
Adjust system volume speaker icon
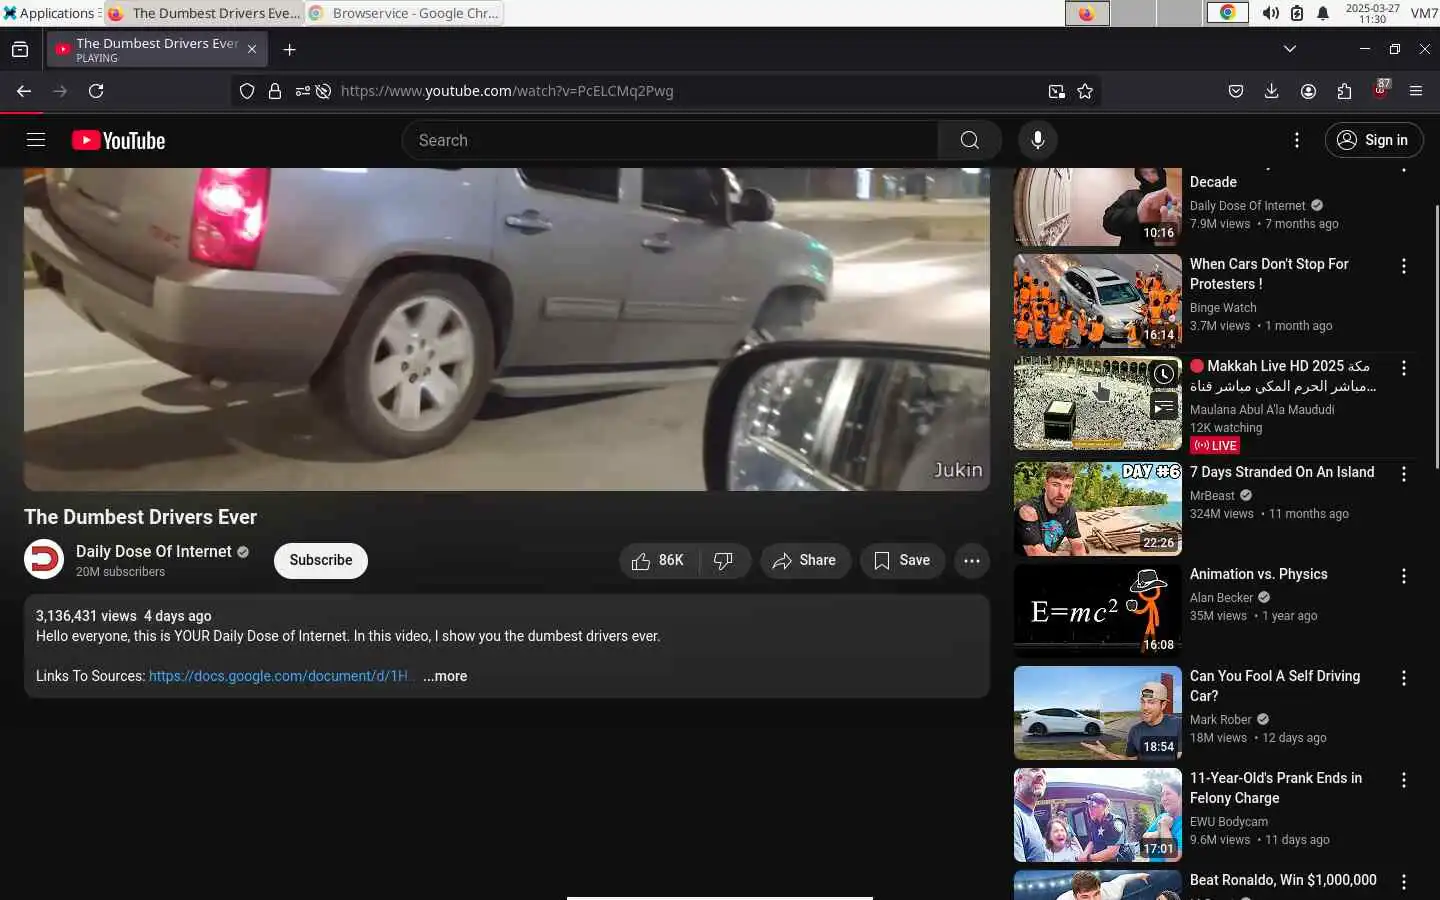point(1270,13)
